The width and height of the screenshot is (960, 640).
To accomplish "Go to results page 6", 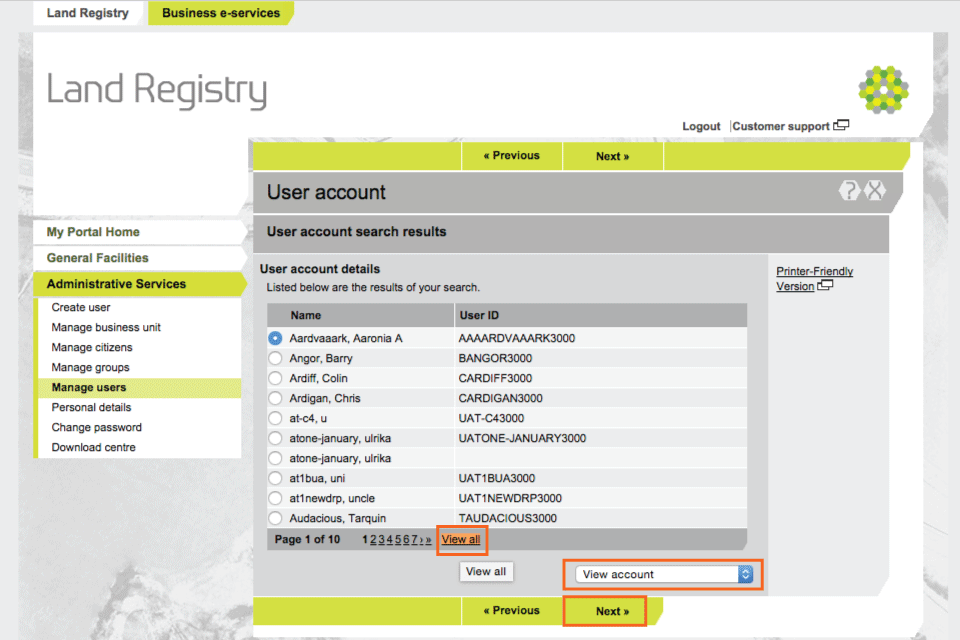I will tap(406, 540).
